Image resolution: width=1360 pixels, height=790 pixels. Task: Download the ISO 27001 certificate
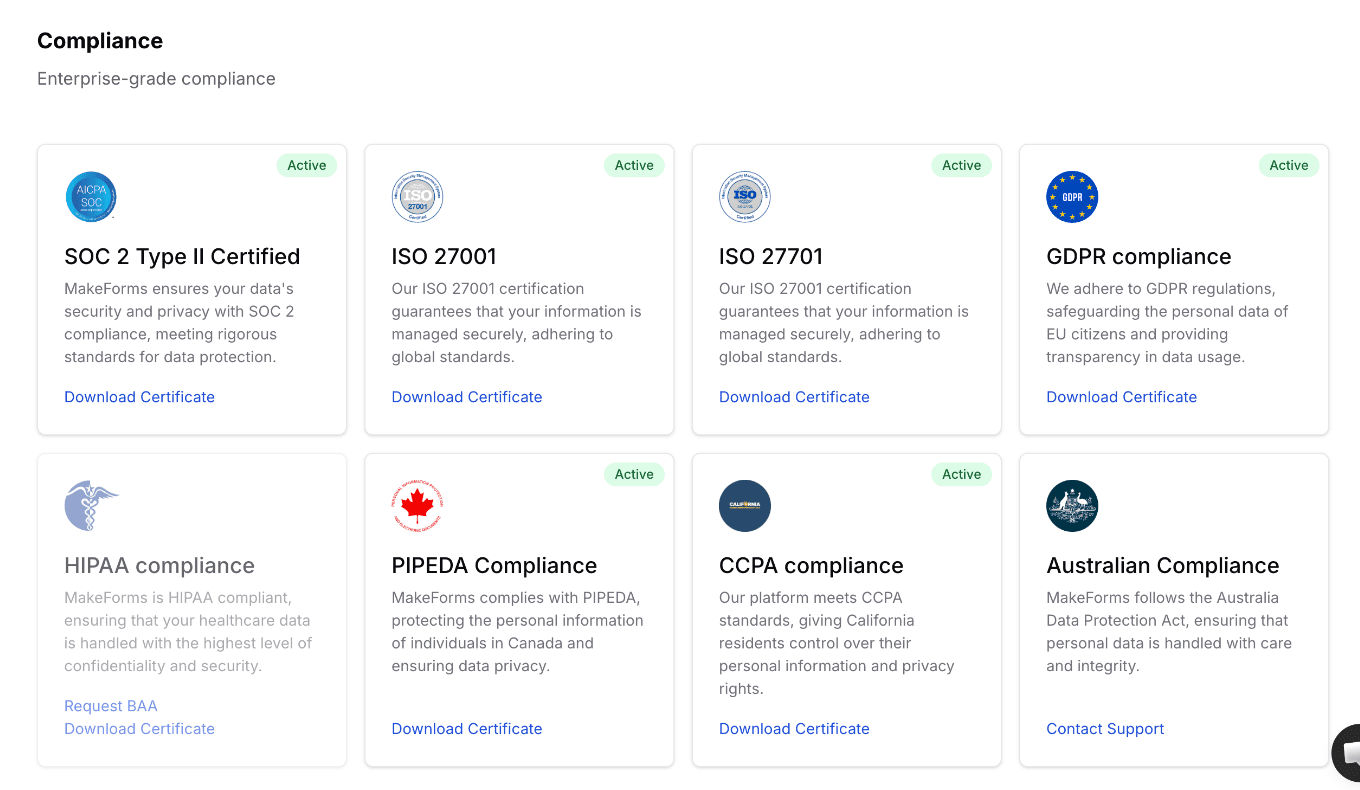pyautogui.click(x=467, y=397)
